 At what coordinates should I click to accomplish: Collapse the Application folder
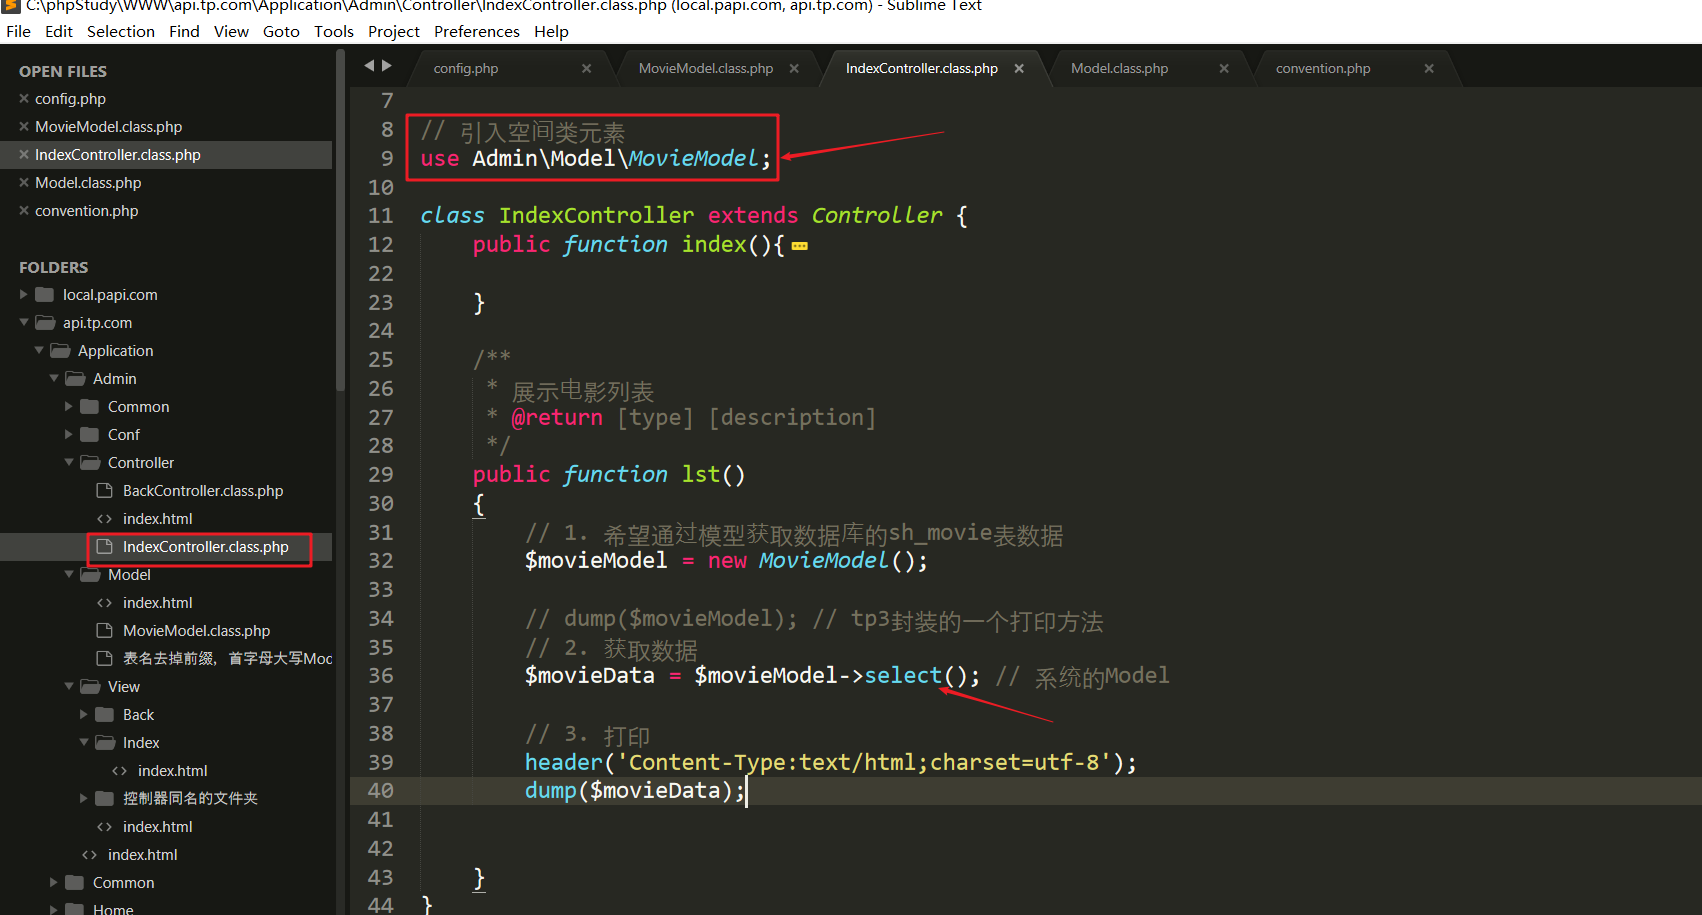point(39,351)
